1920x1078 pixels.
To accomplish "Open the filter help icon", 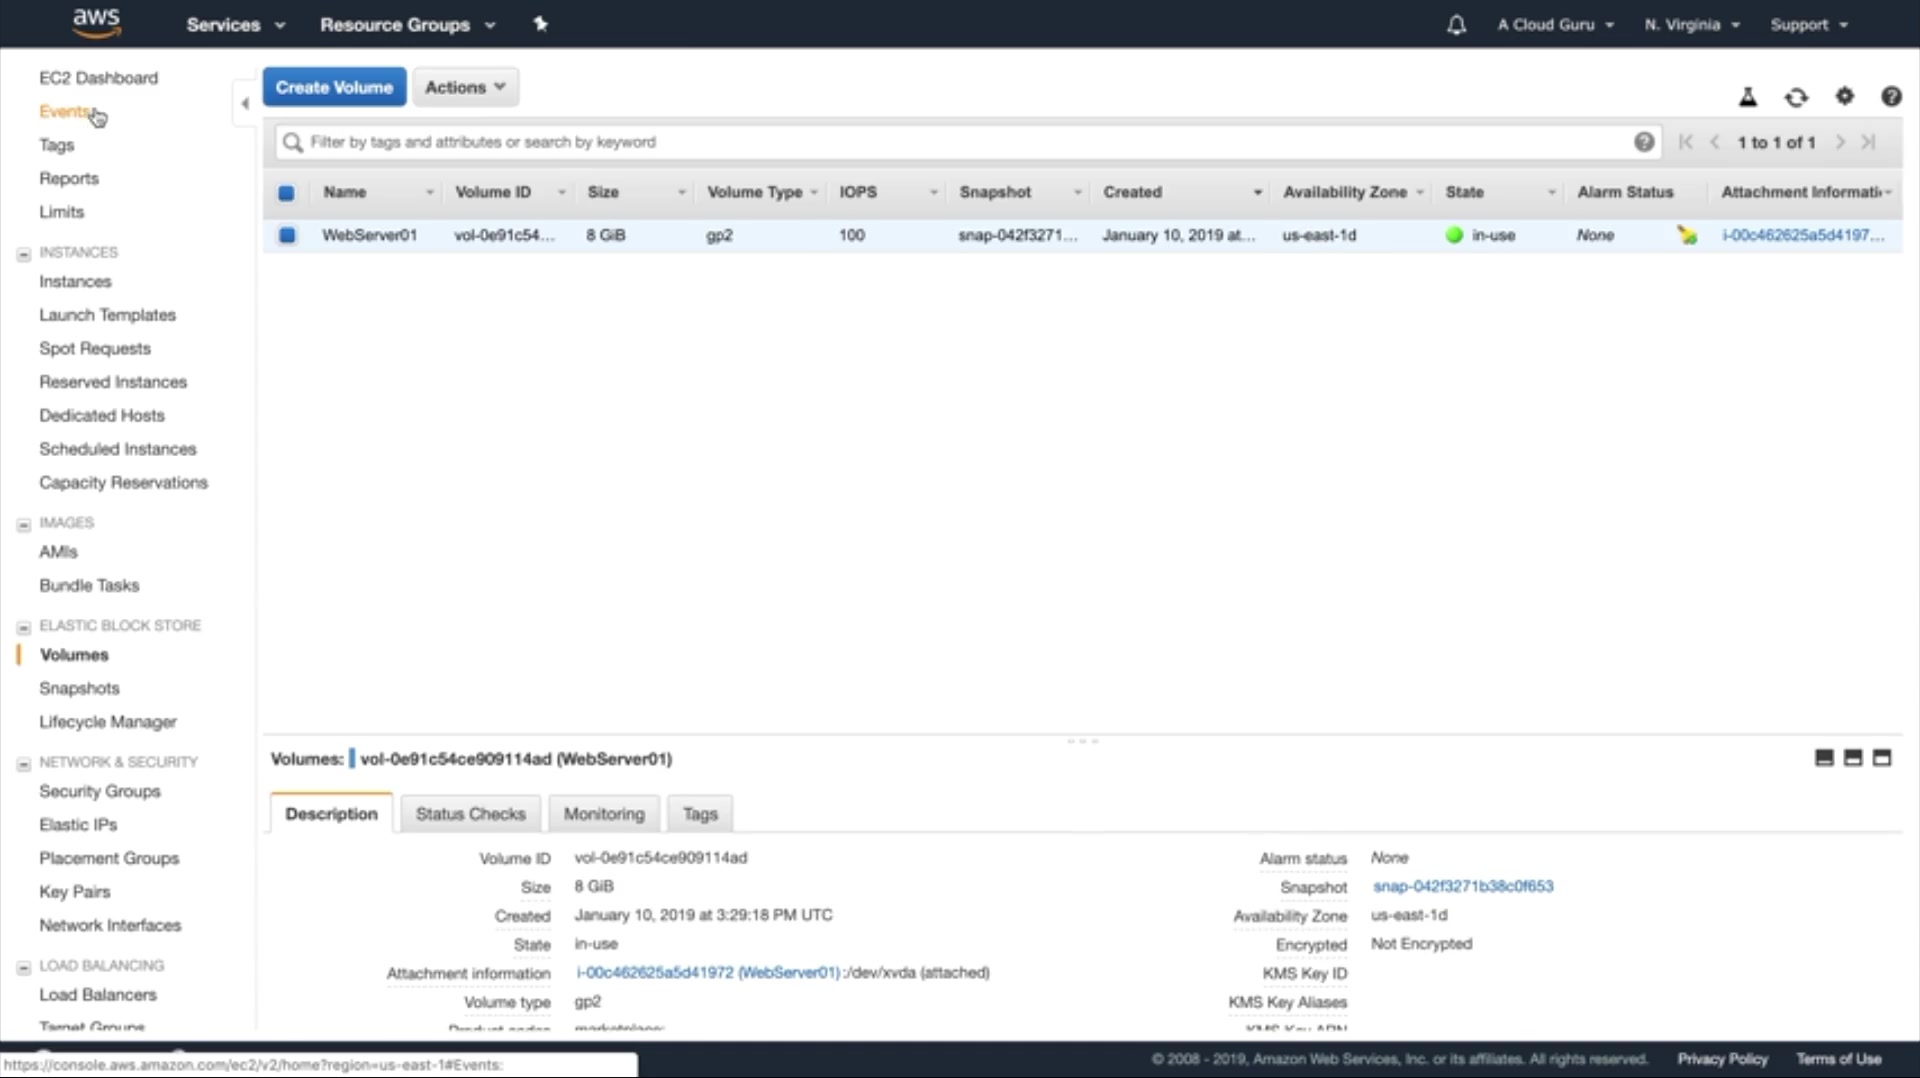I will 1644,142.
